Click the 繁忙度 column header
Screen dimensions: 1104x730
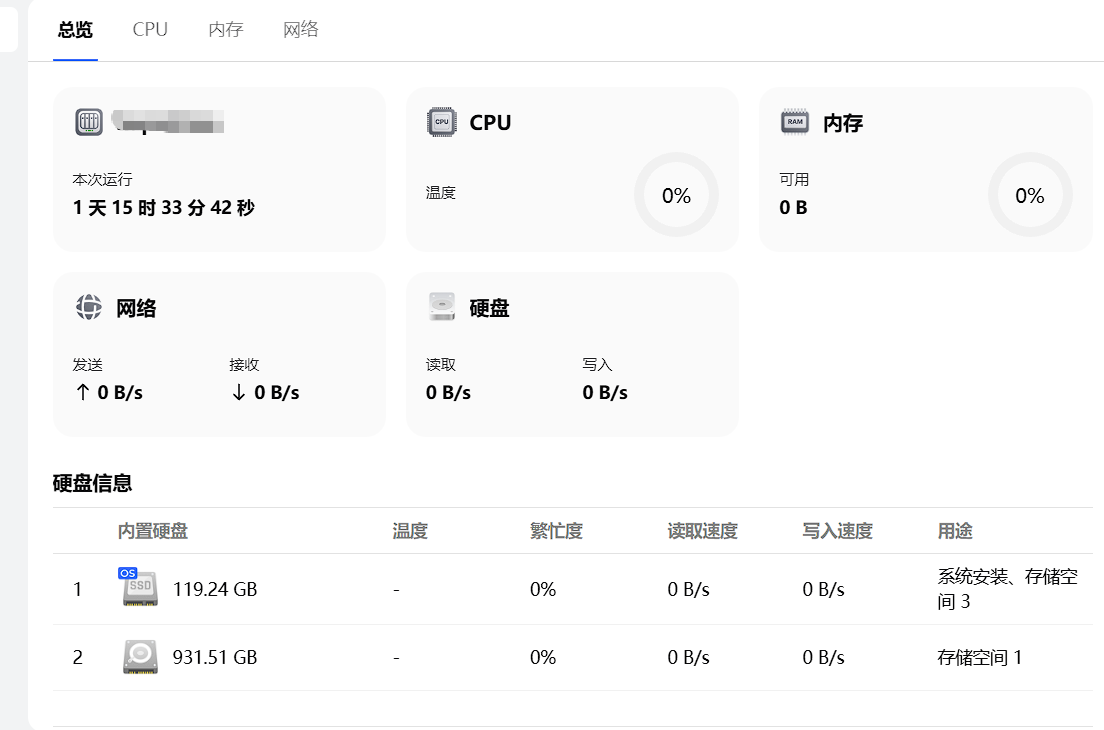pyautogui.click(x=556, y=531)
